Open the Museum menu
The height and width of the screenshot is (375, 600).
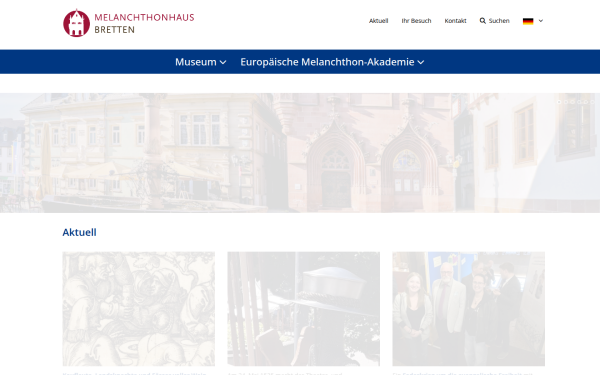point(196,62)
